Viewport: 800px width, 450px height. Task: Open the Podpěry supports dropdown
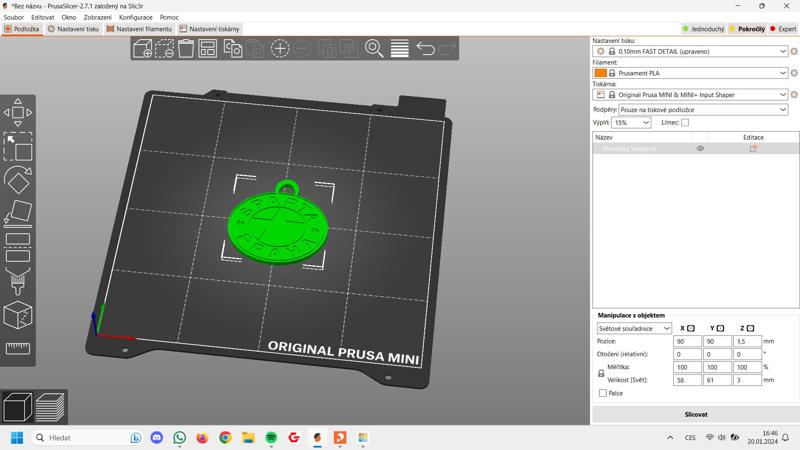[703, 110]
